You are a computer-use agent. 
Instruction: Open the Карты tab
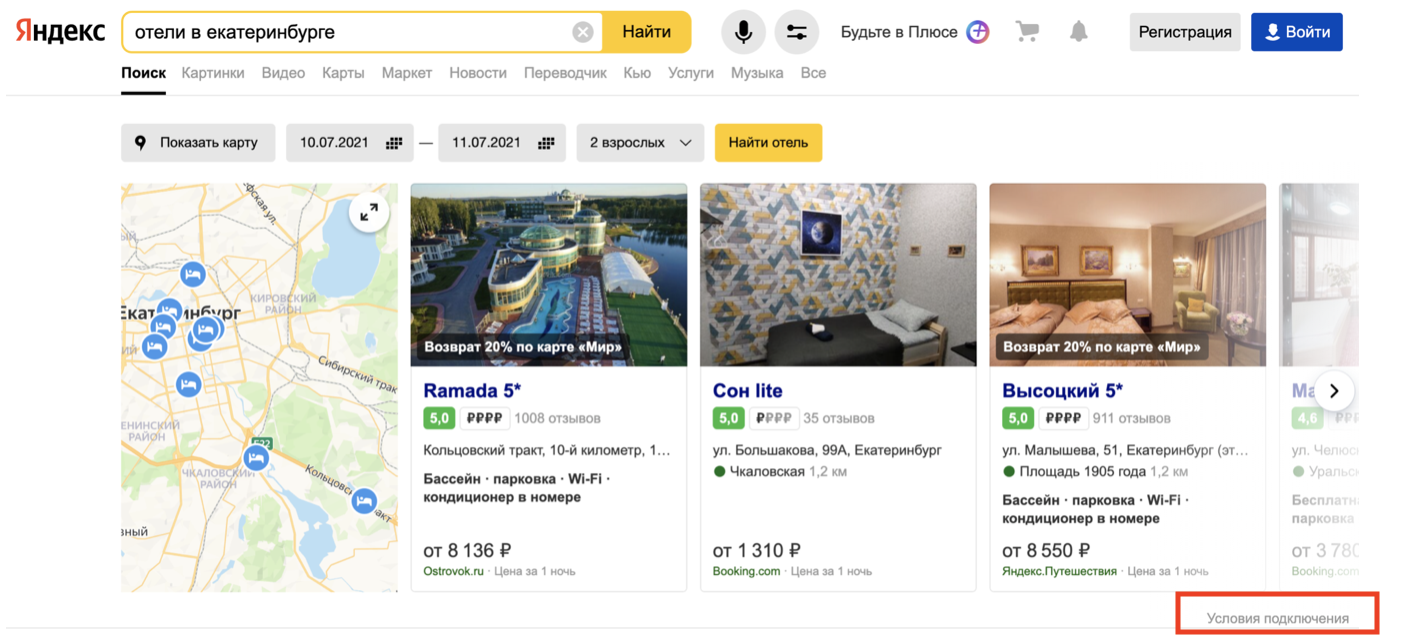point(343,73)
